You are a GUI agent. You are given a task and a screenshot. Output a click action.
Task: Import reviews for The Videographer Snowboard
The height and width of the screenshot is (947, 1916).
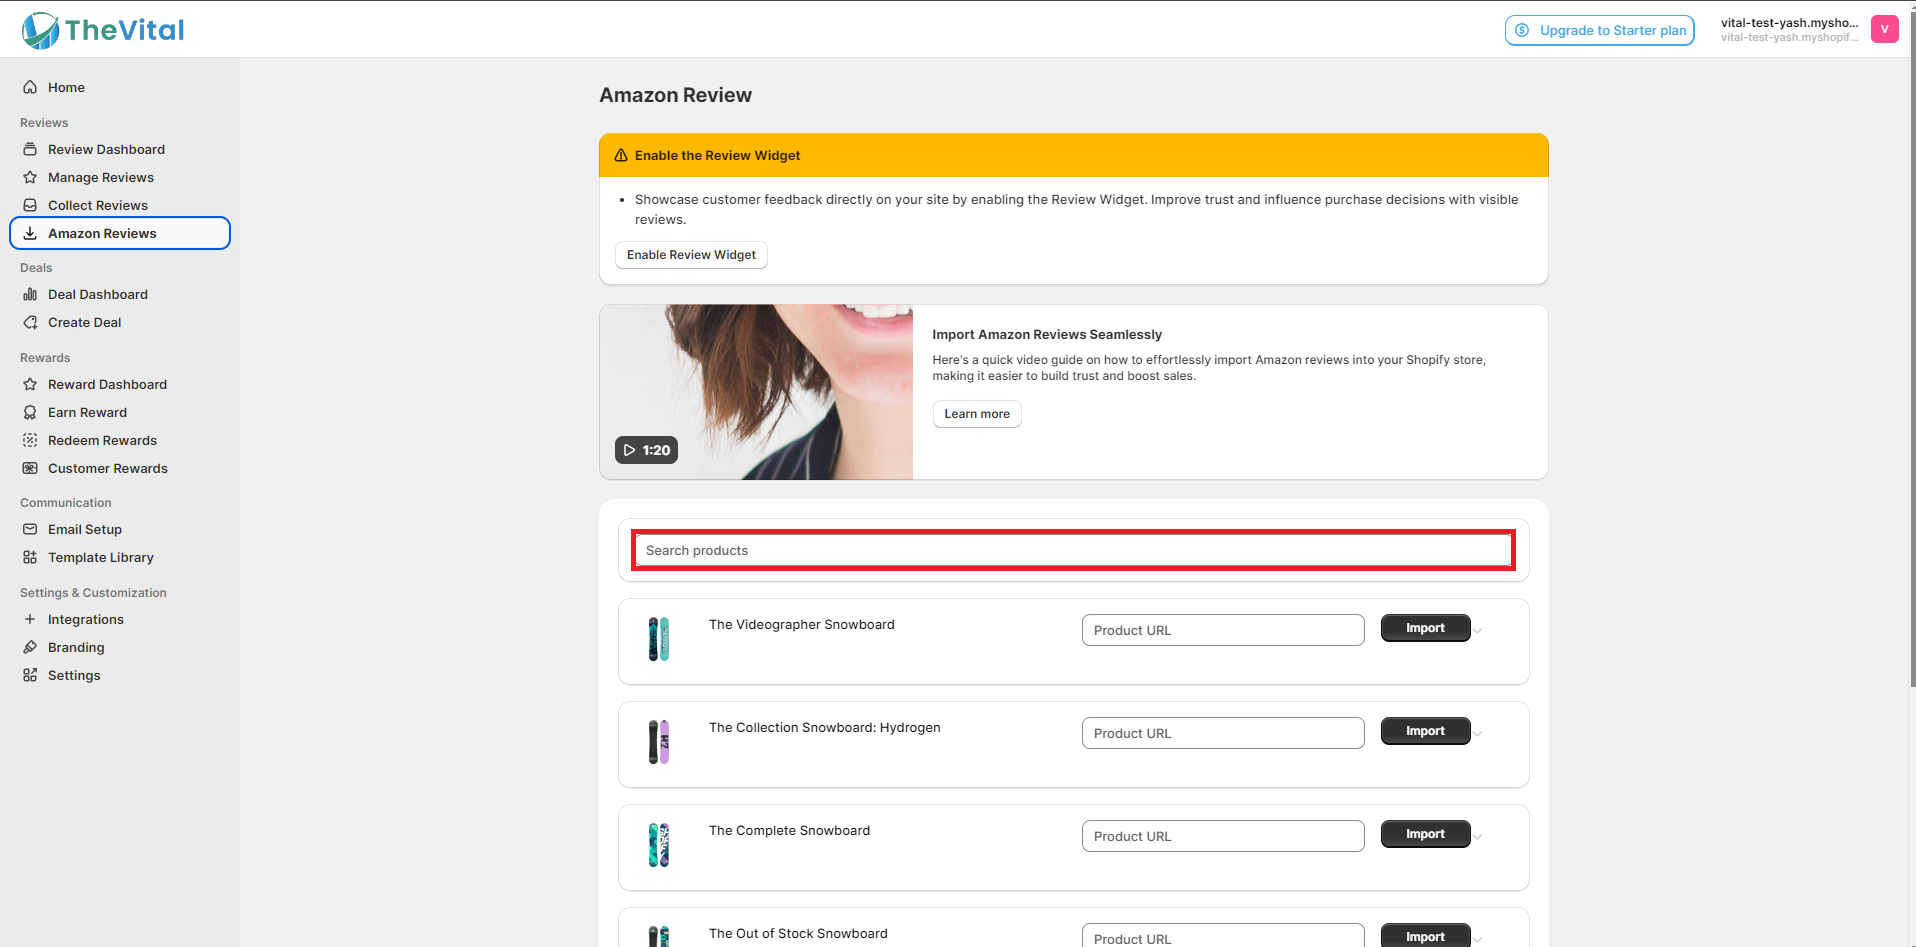coord(1425,628)
